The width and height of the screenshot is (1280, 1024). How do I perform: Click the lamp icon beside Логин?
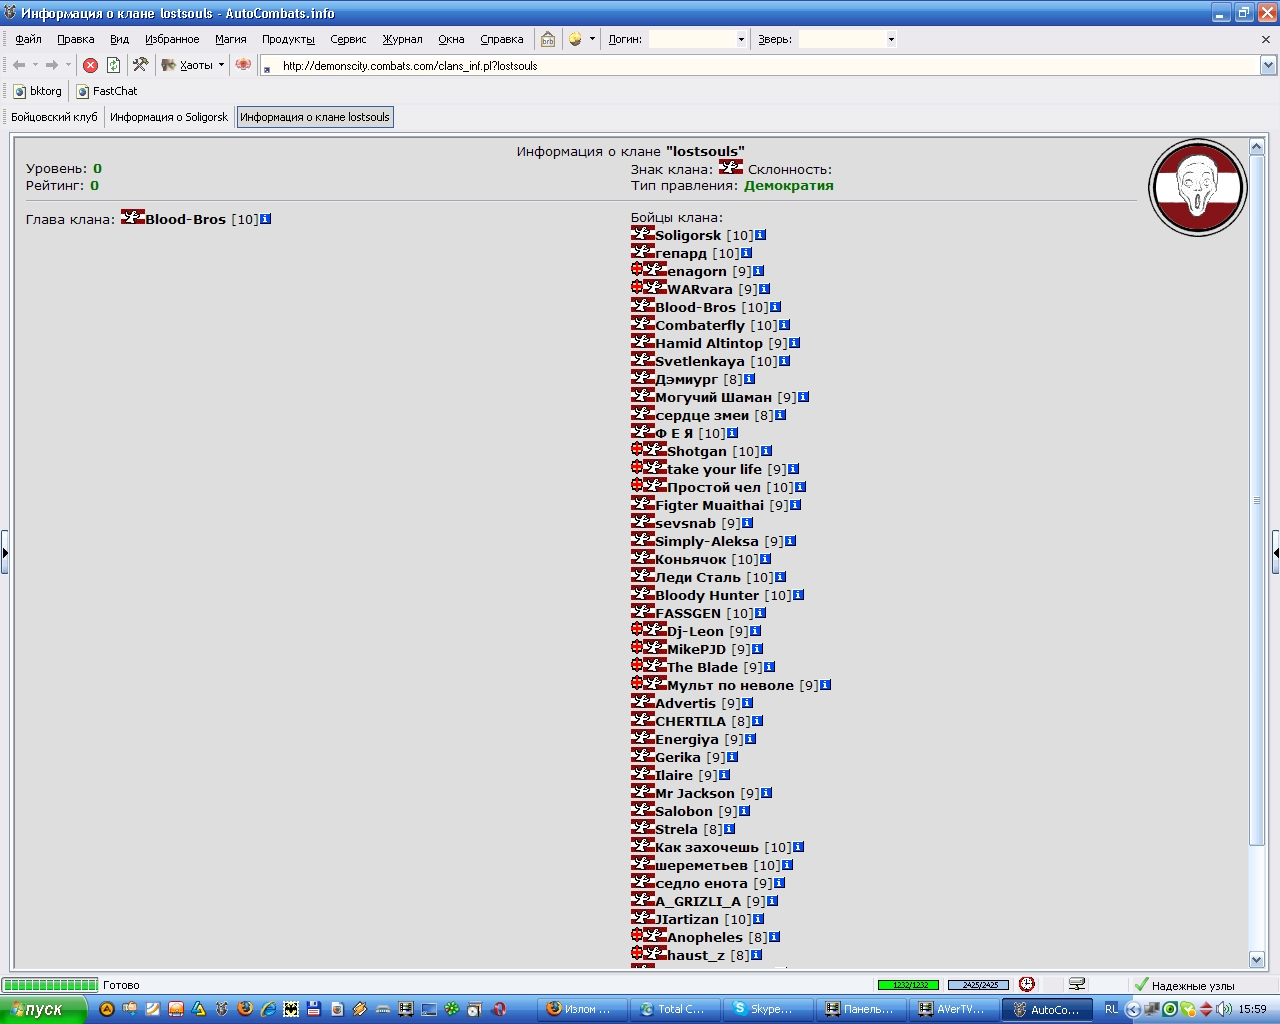point(575,39)
